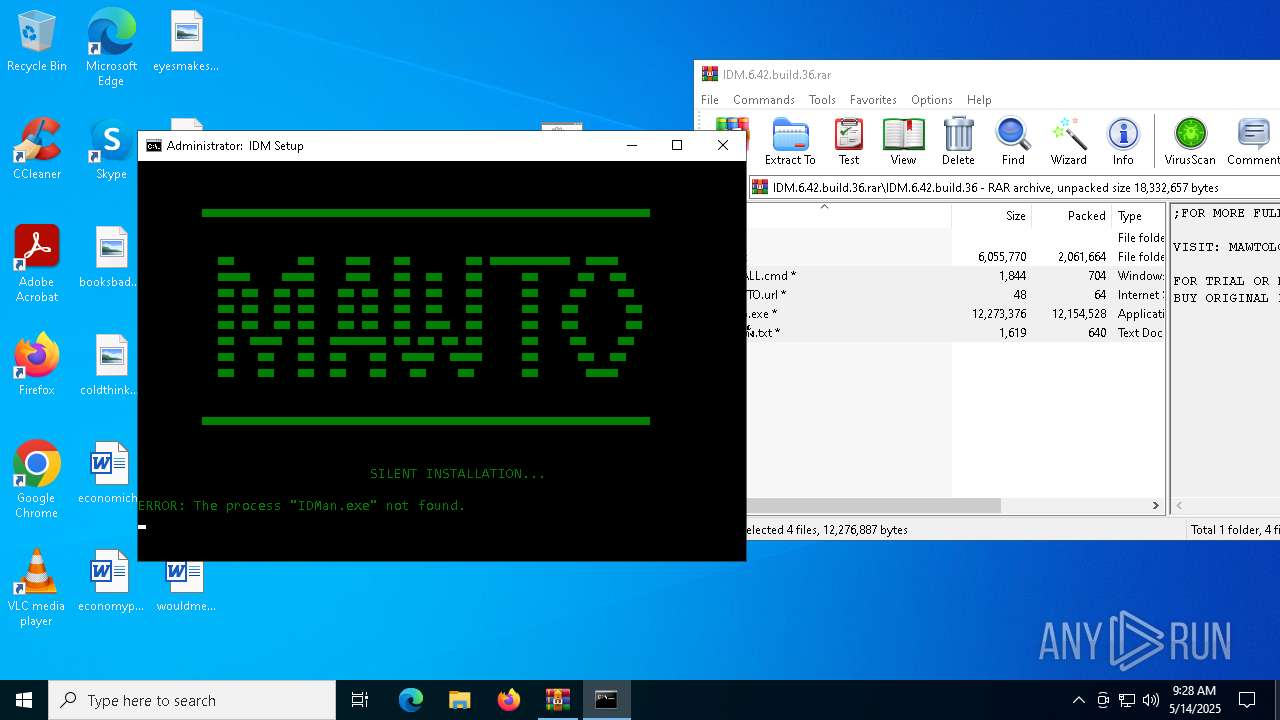Select the Microsoft Edge desktop shortcut
The image size is (1280, 720).
click(x=111, y=48)
